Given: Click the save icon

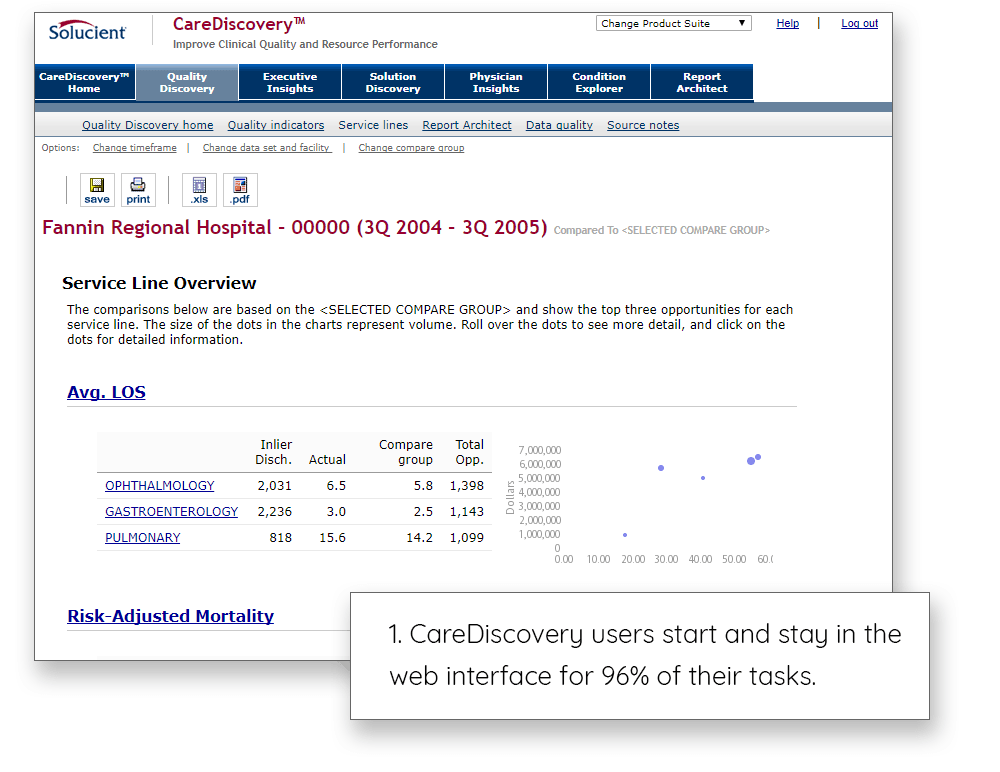Looking at the screenshot, I should (97, 190).
